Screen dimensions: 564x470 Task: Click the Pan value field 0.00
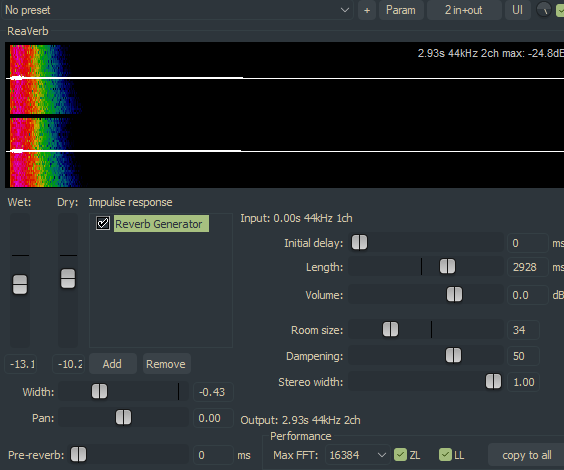[213, 418]
